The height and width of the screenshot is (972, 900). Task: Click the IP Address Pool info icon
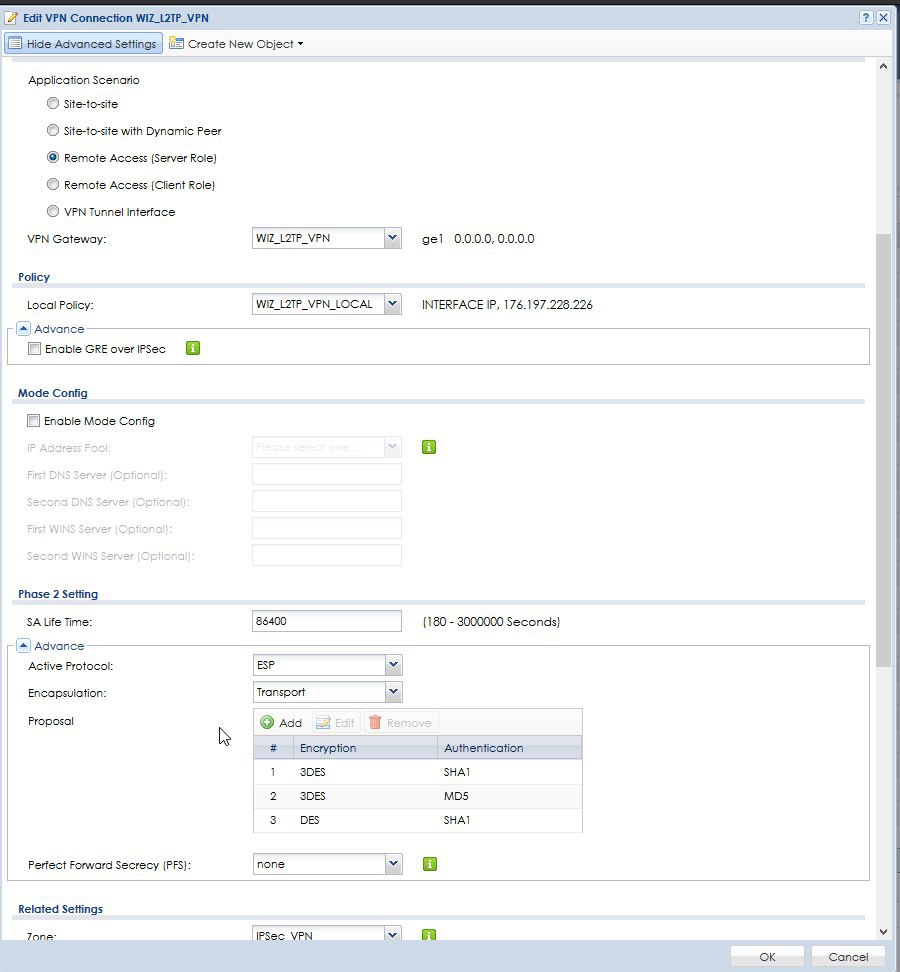[429, 447]
